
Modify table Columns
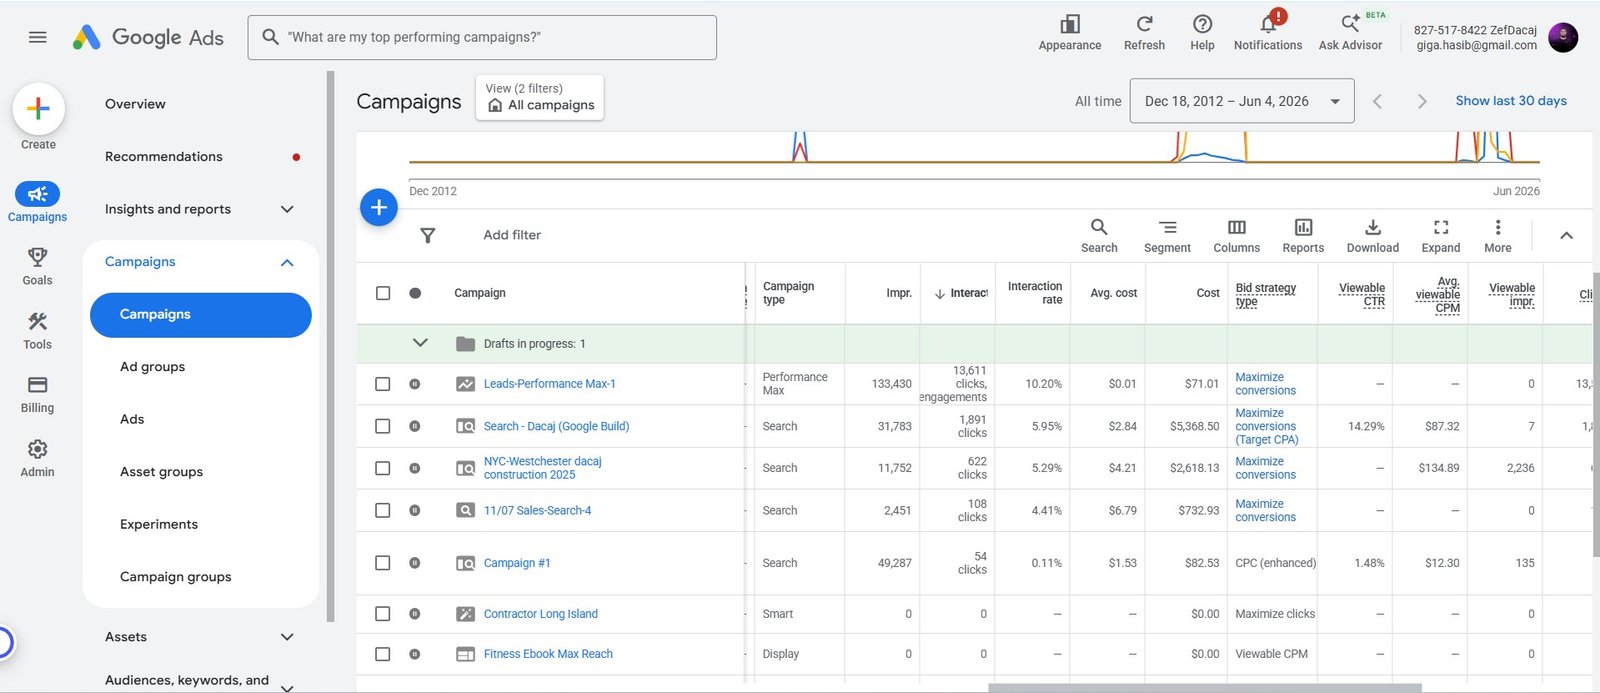point(1236,236)
